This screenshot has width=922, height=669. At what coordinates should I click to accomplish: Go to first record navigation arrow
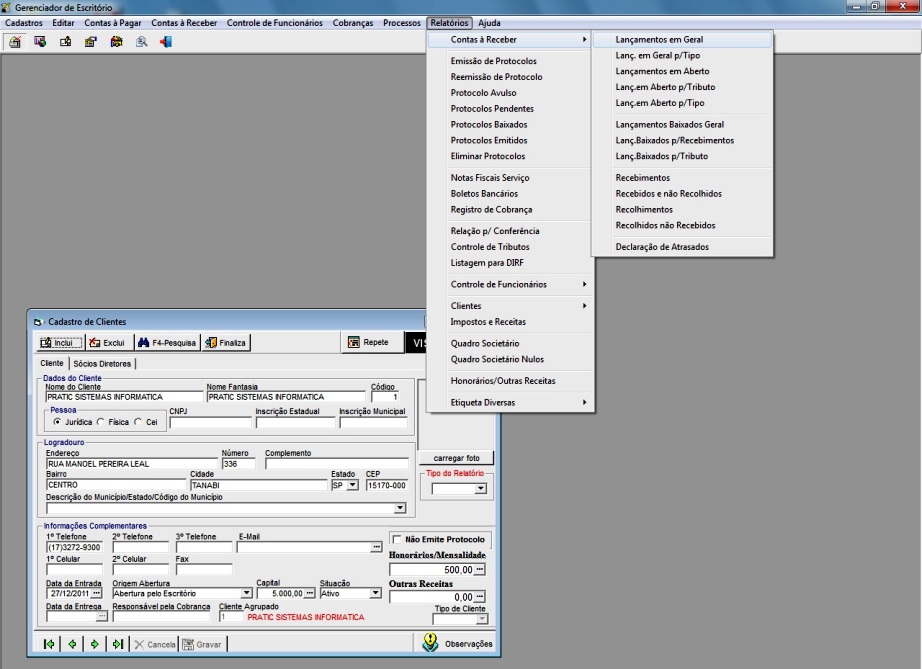(49, 644)
